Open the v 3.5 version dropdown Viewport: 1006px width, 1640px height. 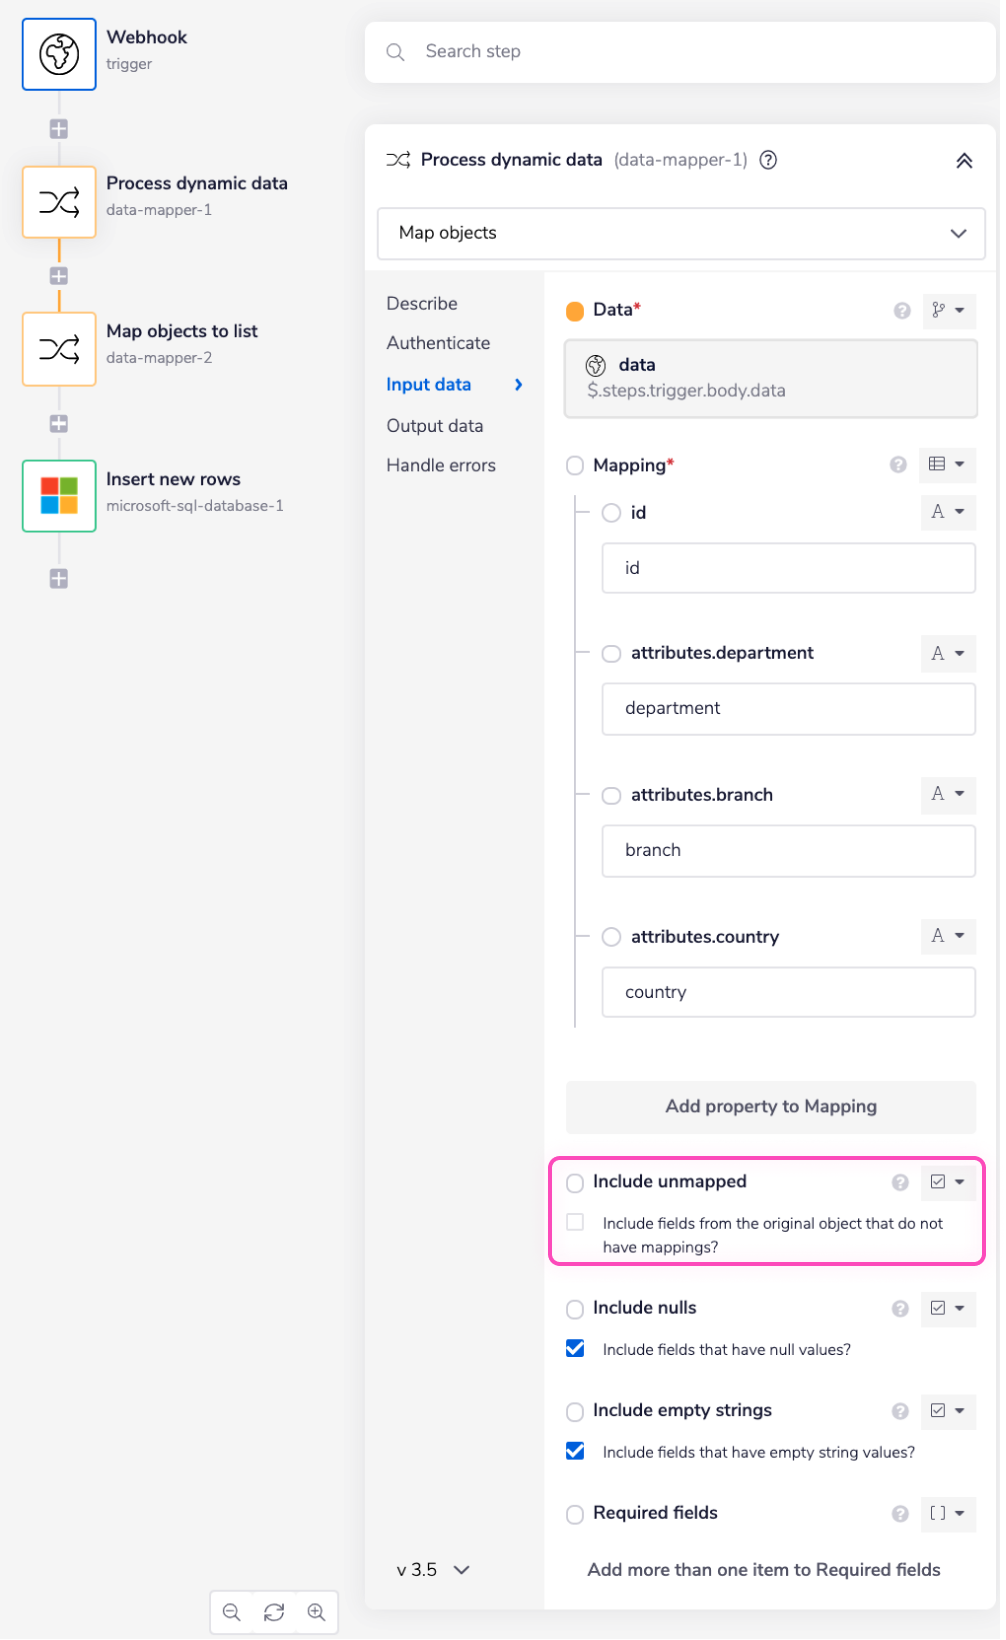[433, 1570]
